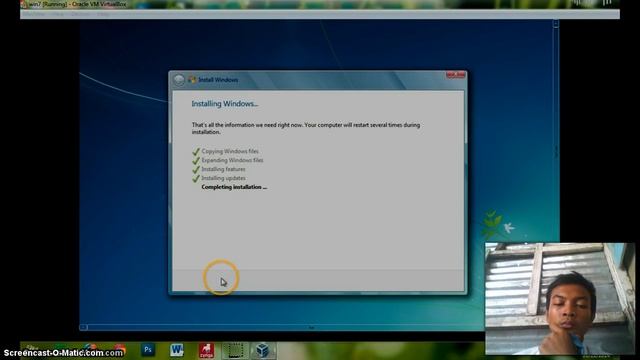Open Microsoft Word from the taskbar
Screen dimensions: 640x360
coord(177,350)
